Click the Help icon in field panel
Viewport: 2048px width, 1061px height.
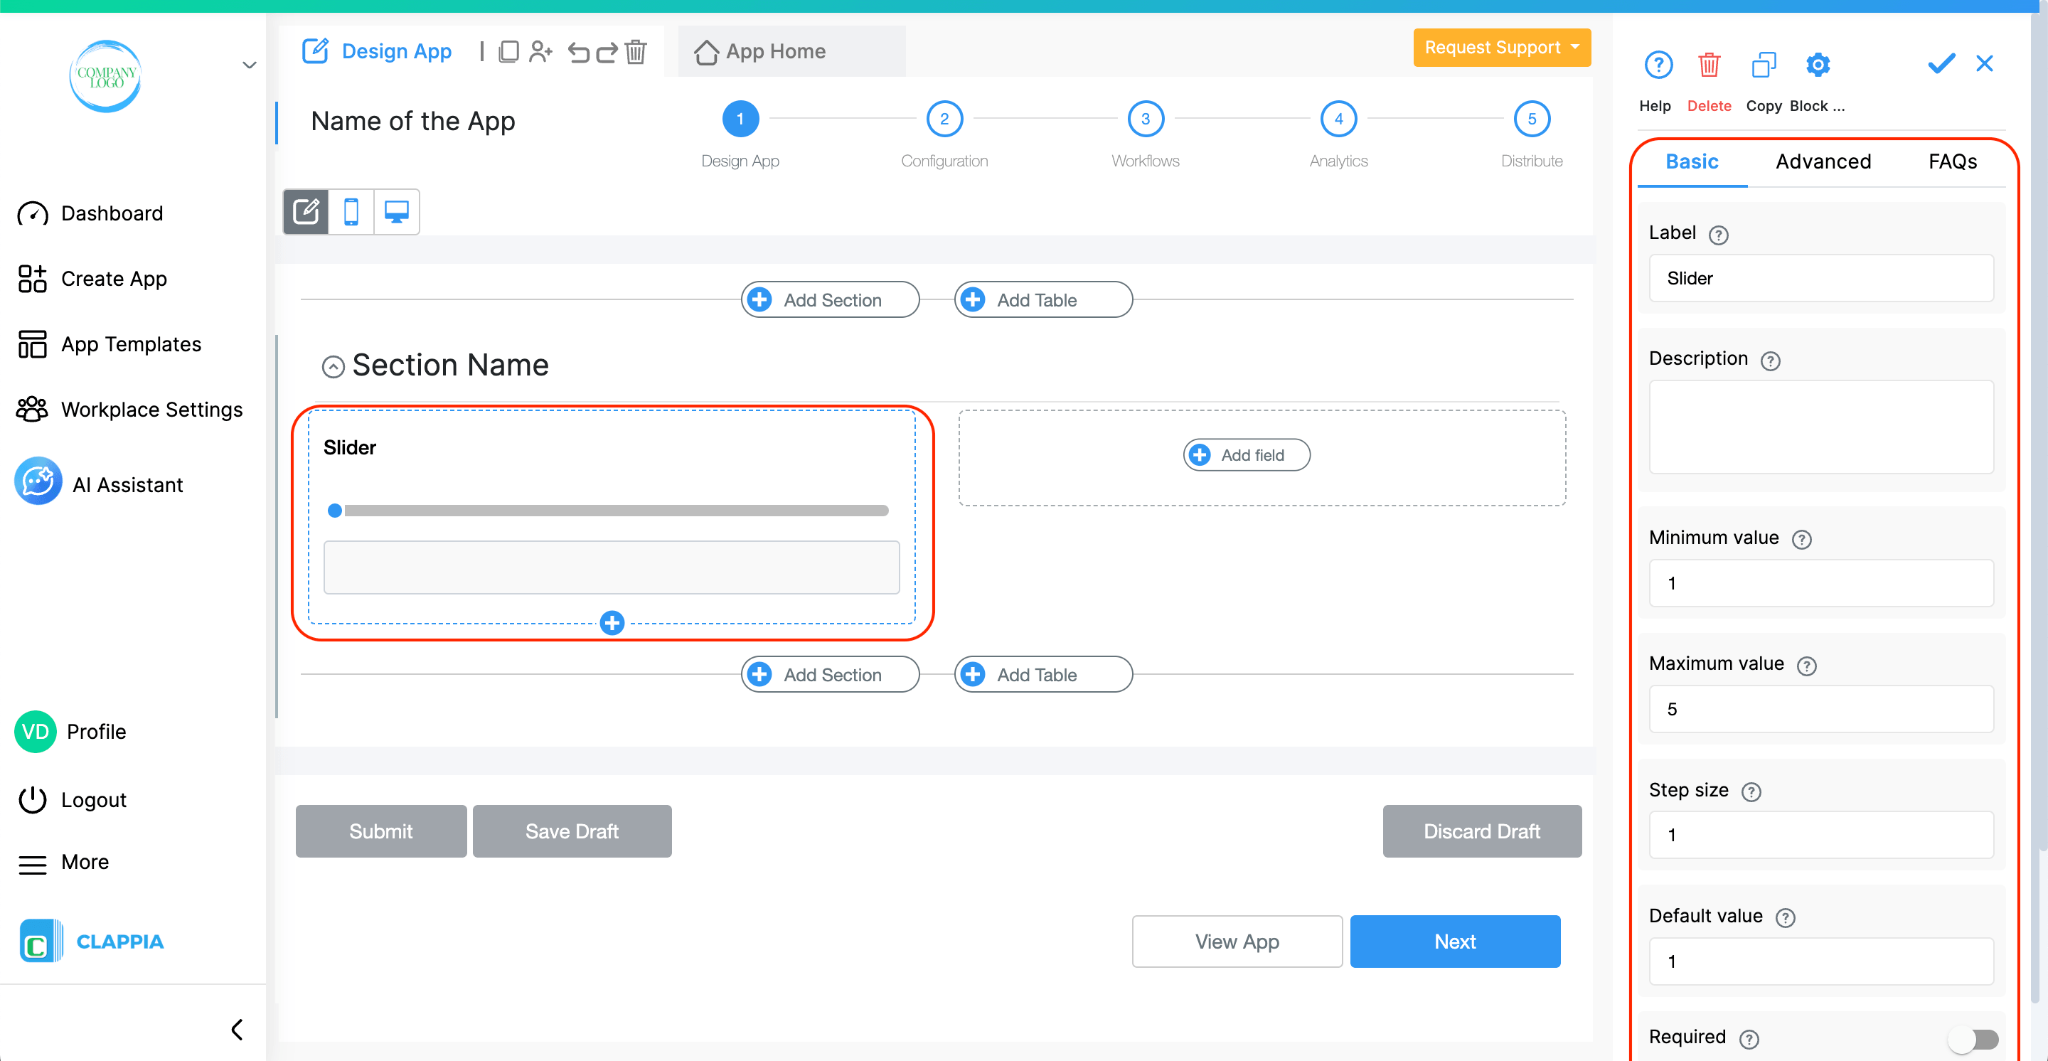[1658, 65]
